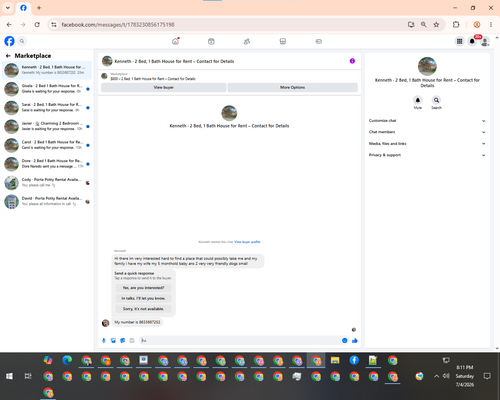The height and width of the screenshot is (400, 500).
Task: Open the notifications bell icon
Action: click(472, 41)
